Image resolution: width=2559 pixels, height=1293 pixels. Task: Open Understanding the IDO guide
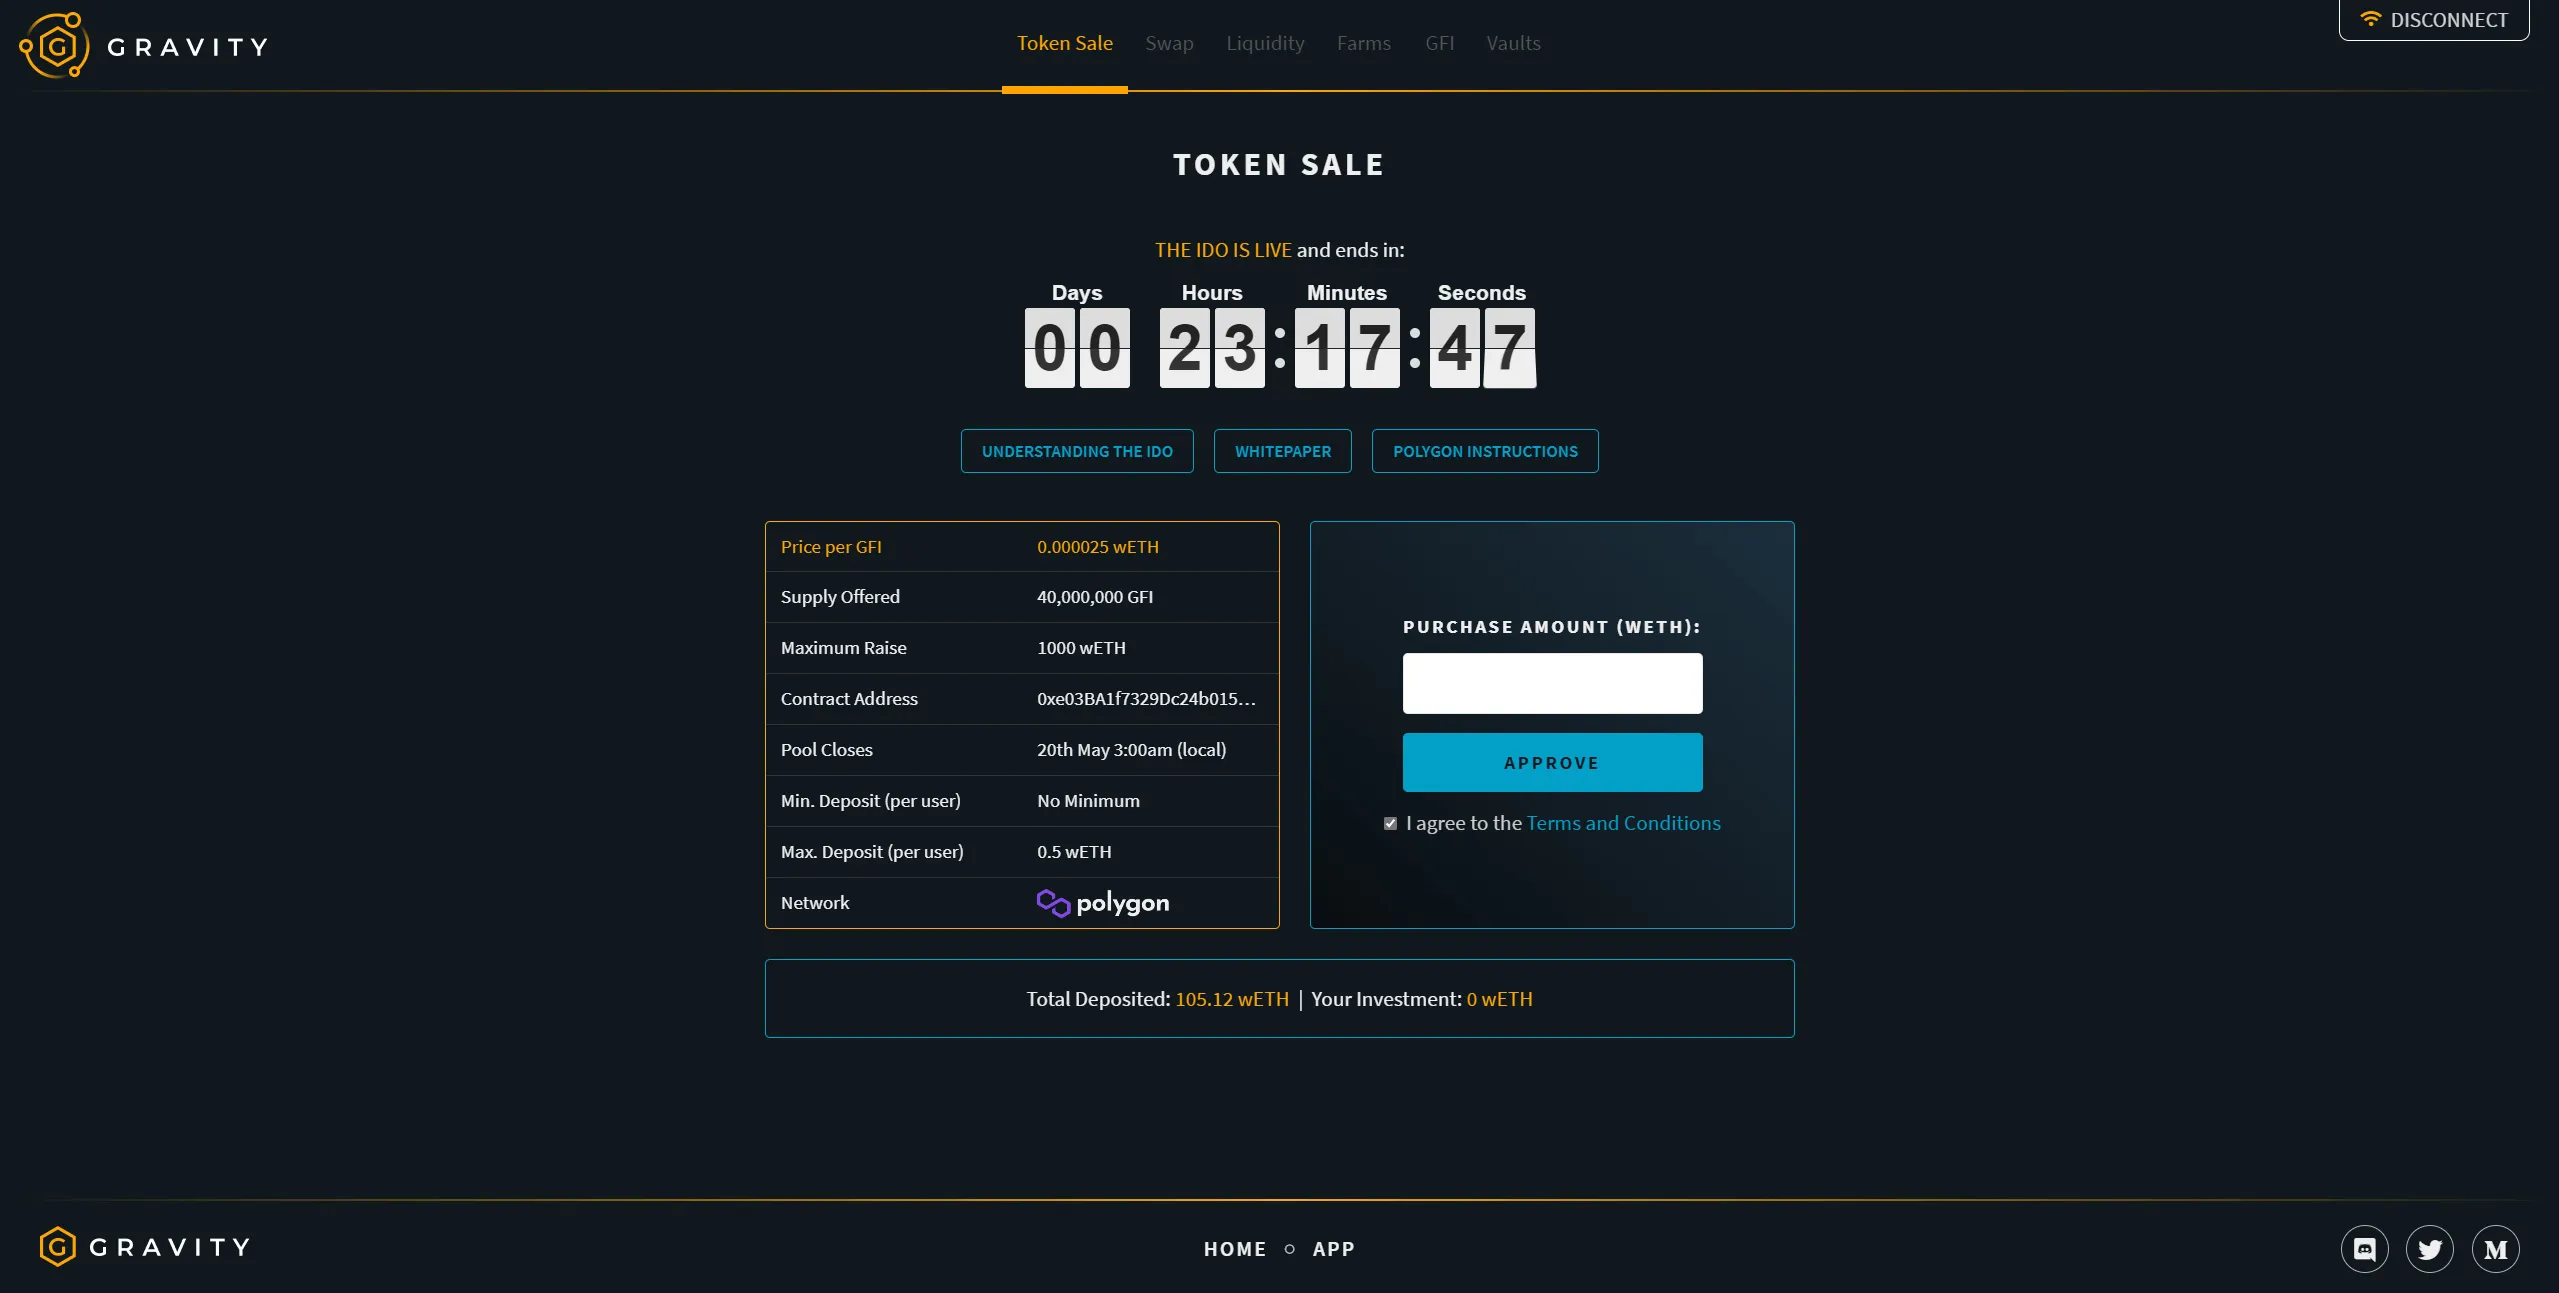[x=1077, y=451]
